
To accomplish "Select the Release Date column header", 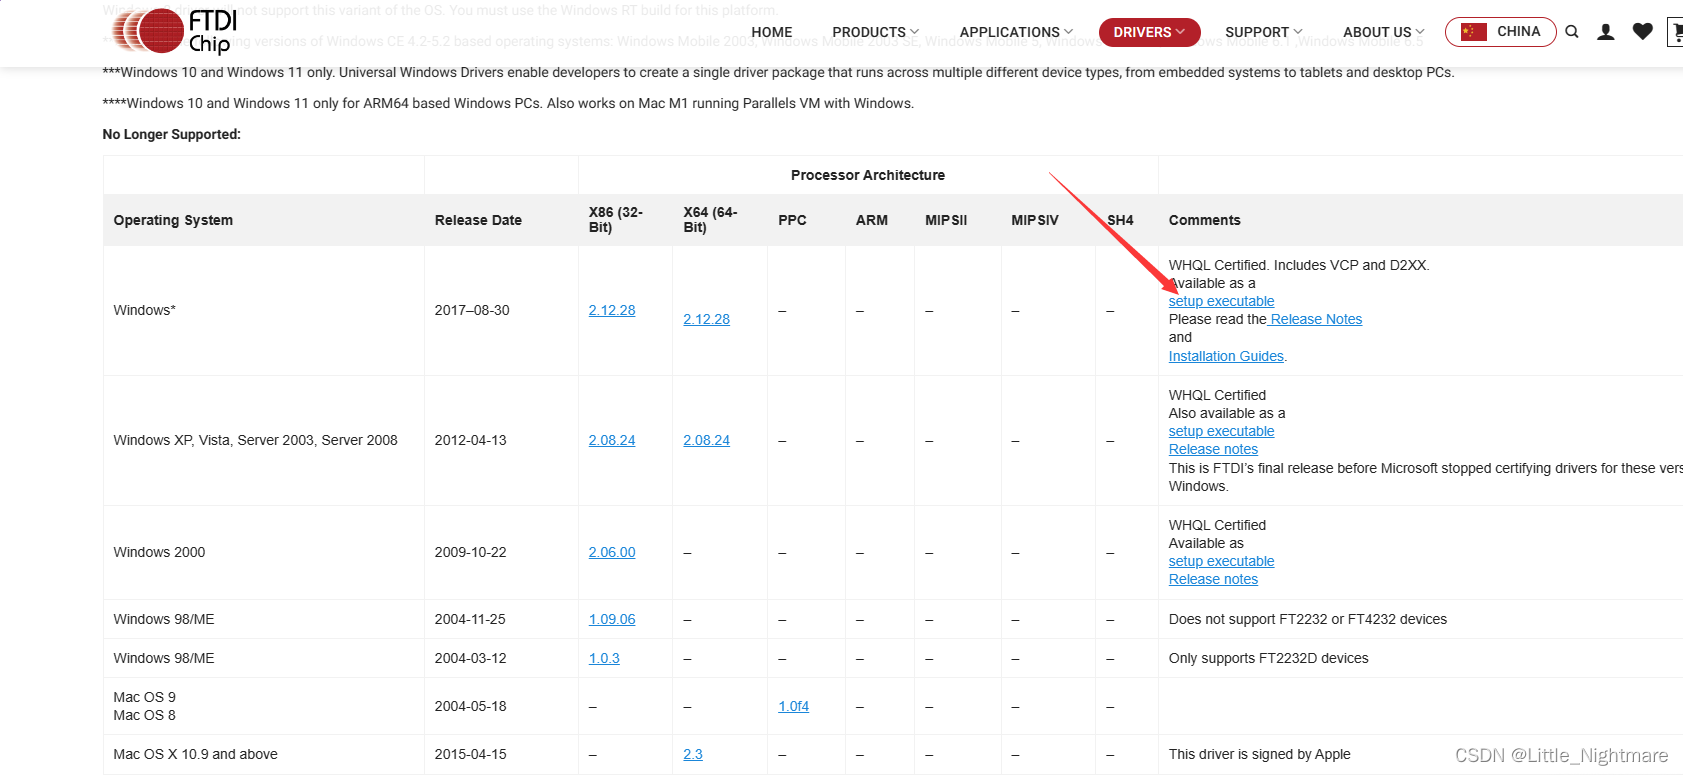I will 478,220.
